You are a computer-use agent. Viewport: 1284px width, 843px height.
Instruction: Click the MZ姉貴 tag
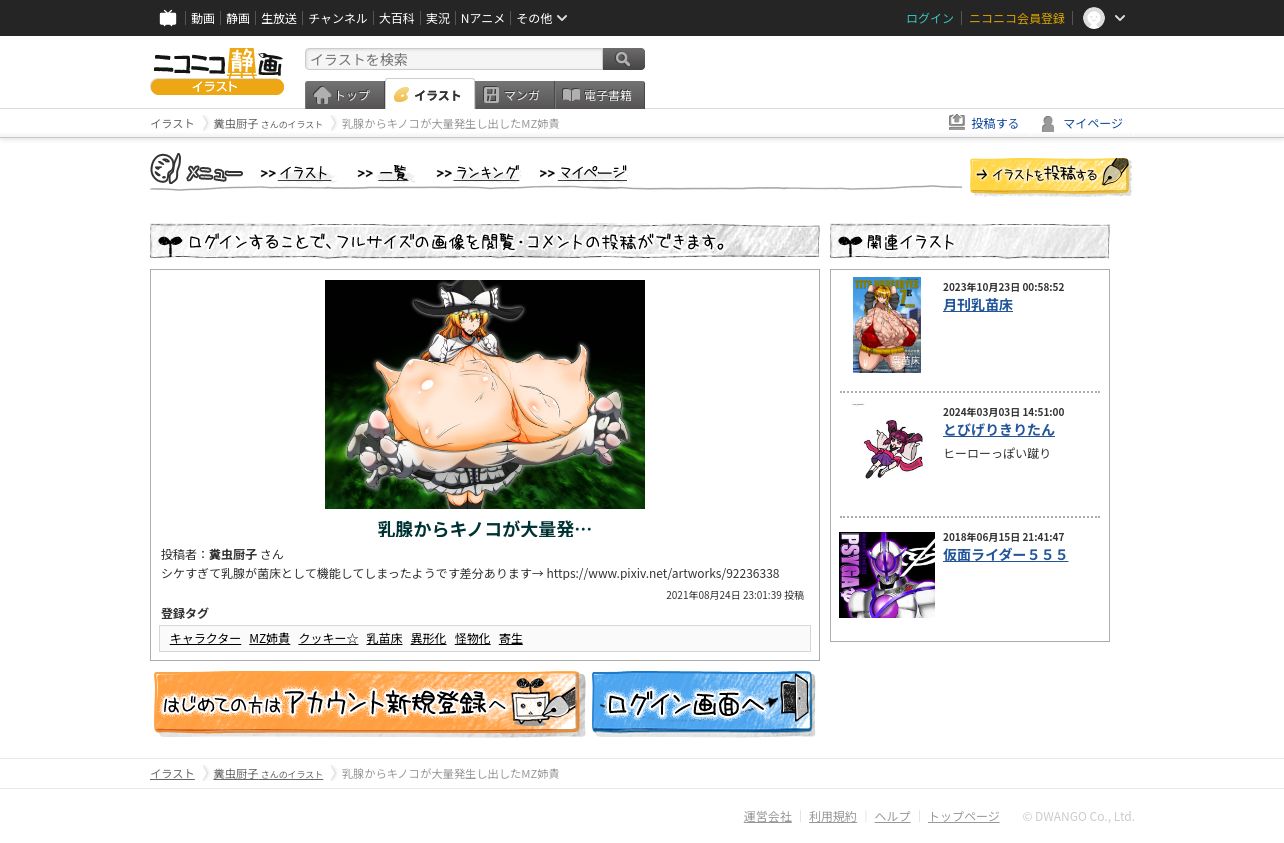269,638
